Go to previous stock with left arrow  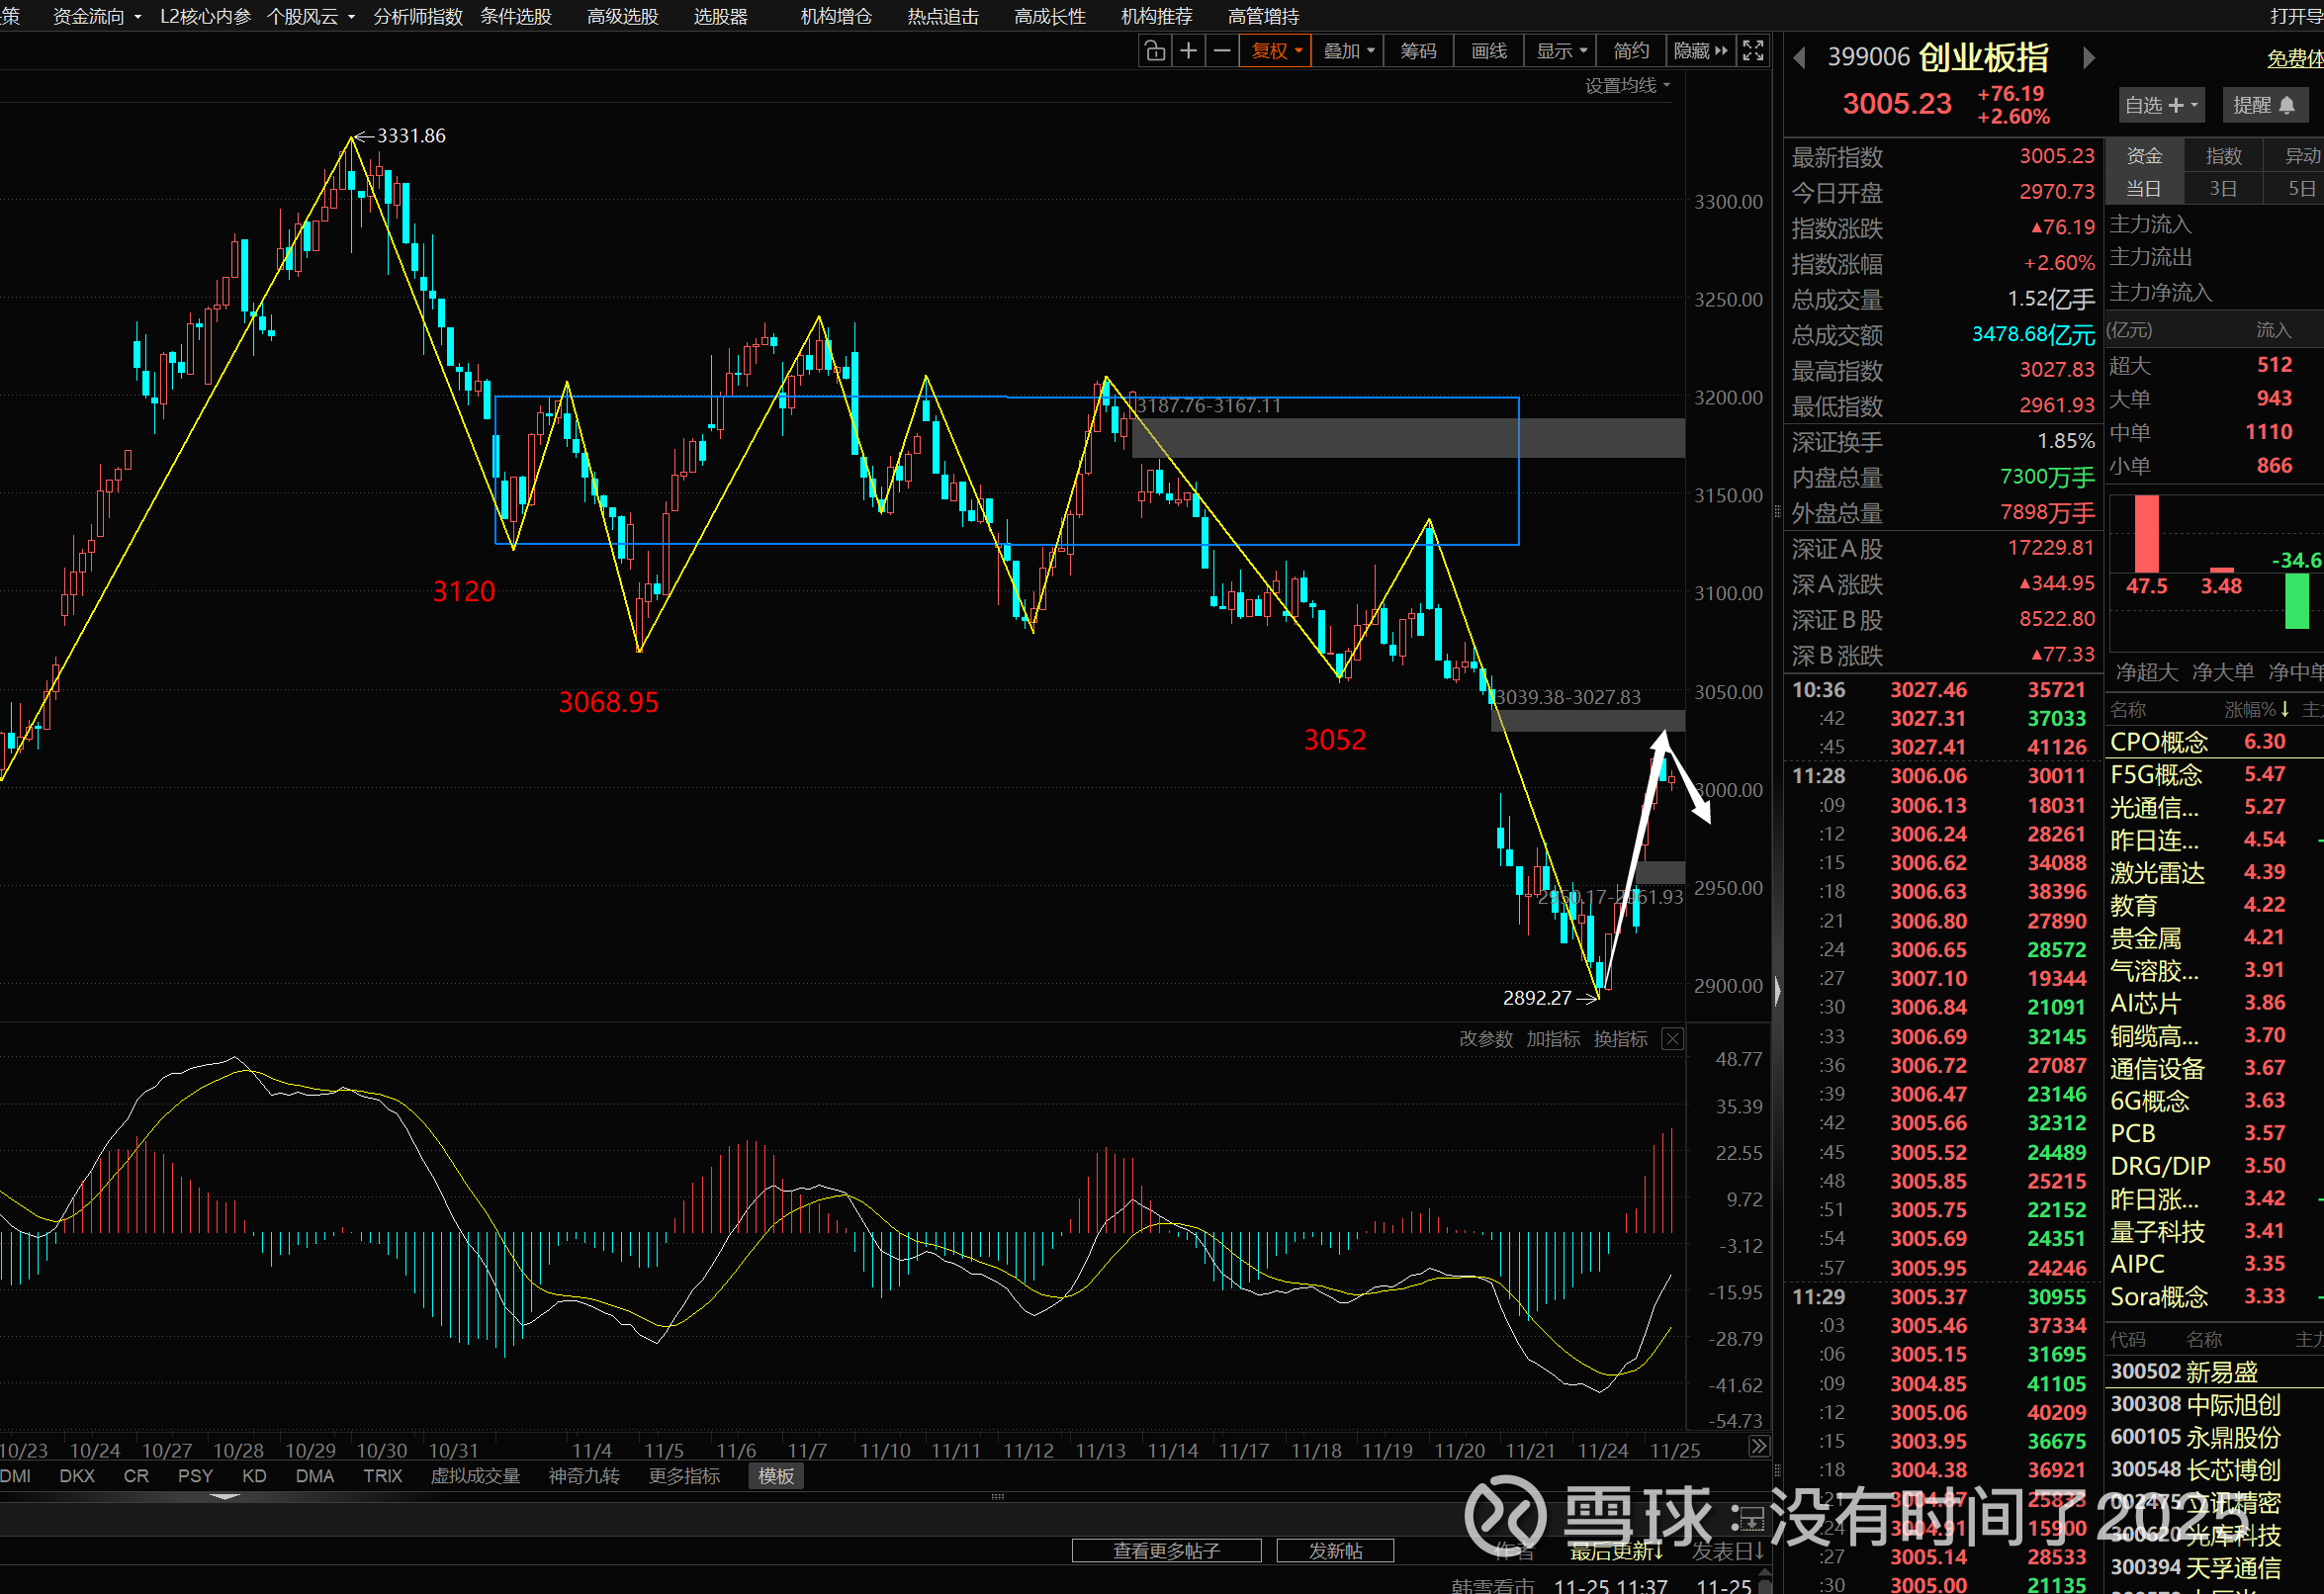(1799, 58)
